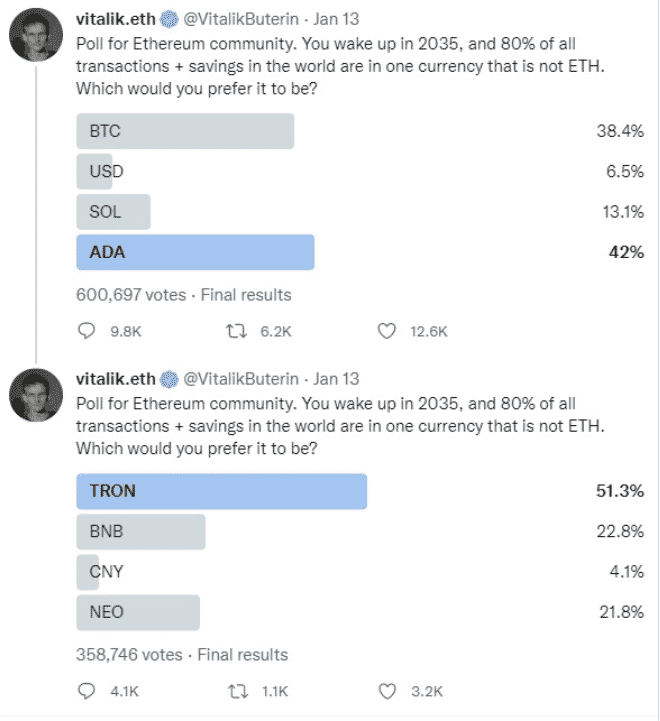Screen dimensions: 660x721
Task: Retweet the second poll tweet
Action: (x=238, y=691)
